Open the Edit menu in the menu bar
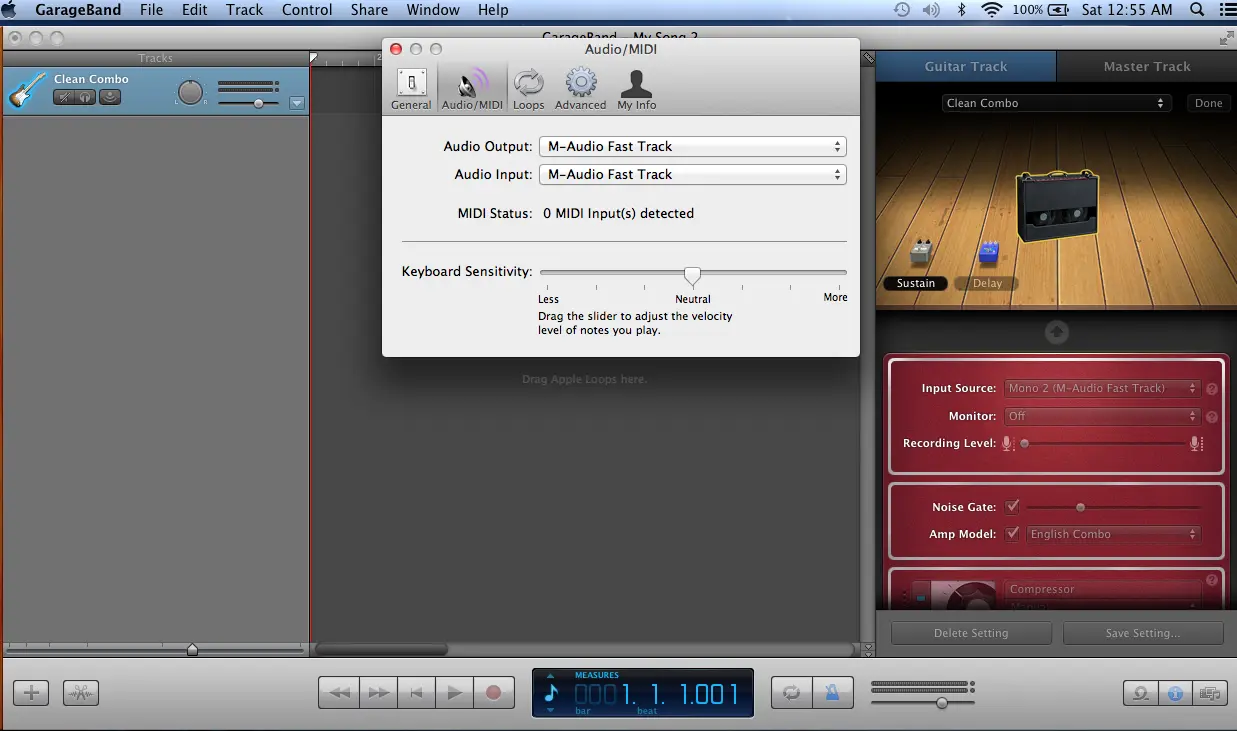 [x=195, y=10]
